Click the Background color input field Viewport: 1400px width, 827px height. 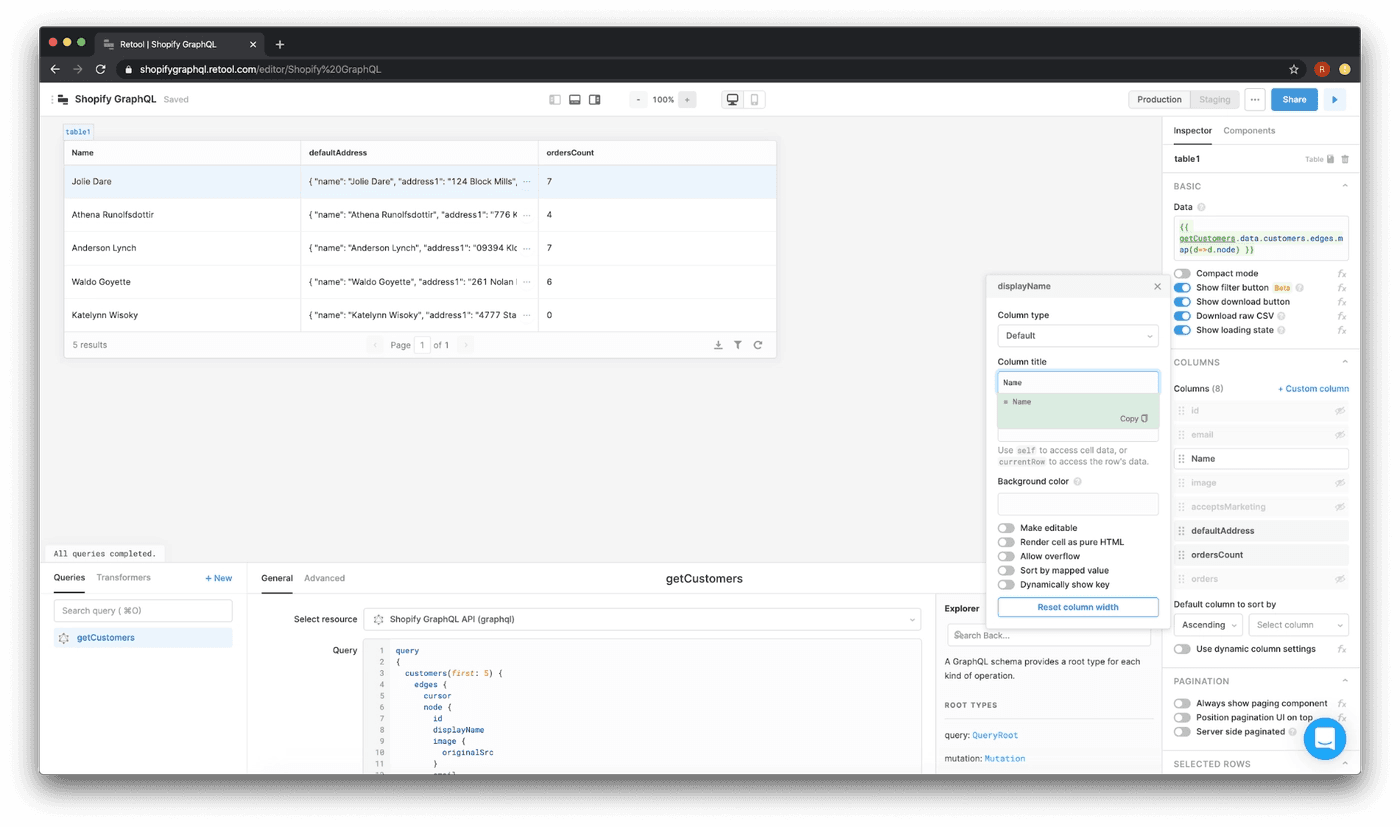(x=1077, y=504)
